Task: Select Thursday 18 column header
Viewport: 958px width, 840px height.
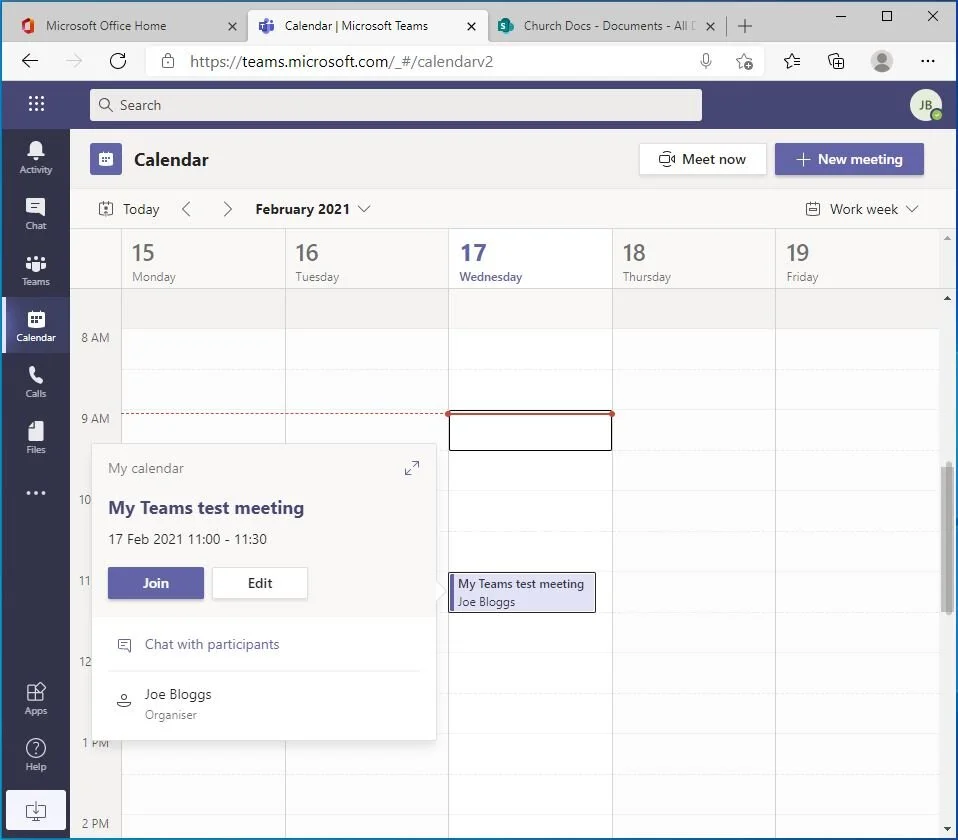Action: pos(693,261)
